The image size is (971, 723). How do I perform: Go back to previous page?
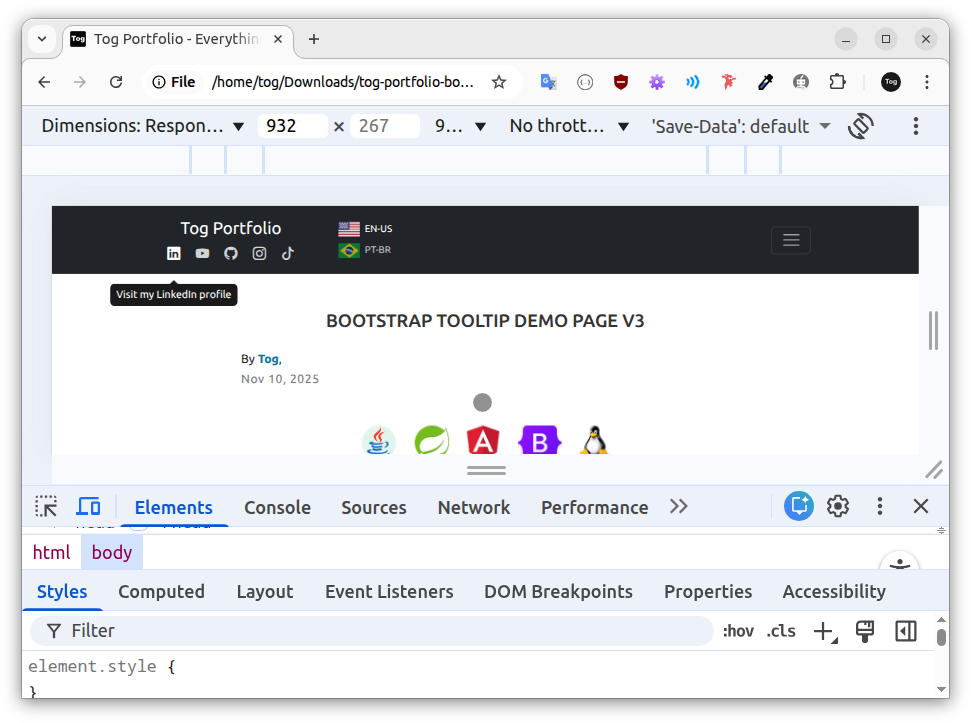44,82
